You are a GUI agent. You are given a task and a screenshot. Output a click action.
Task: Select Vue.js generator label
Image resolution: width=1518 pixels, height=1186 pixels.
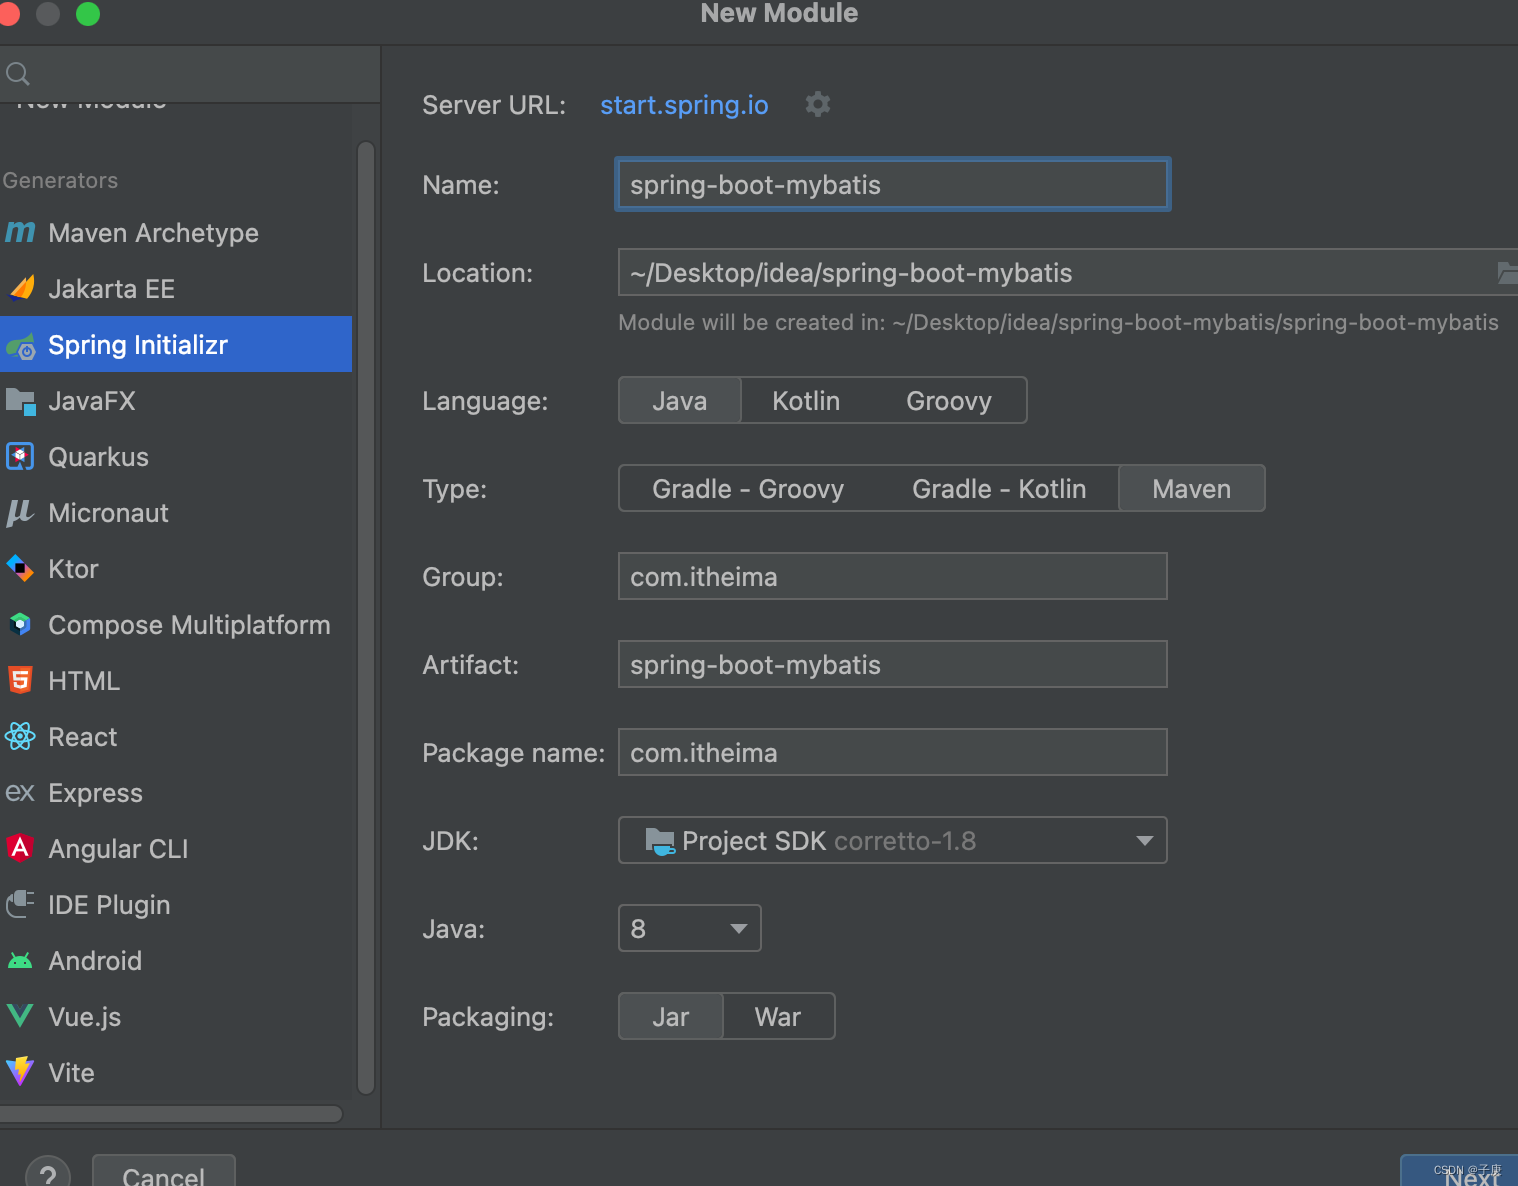click(85, 1017)
